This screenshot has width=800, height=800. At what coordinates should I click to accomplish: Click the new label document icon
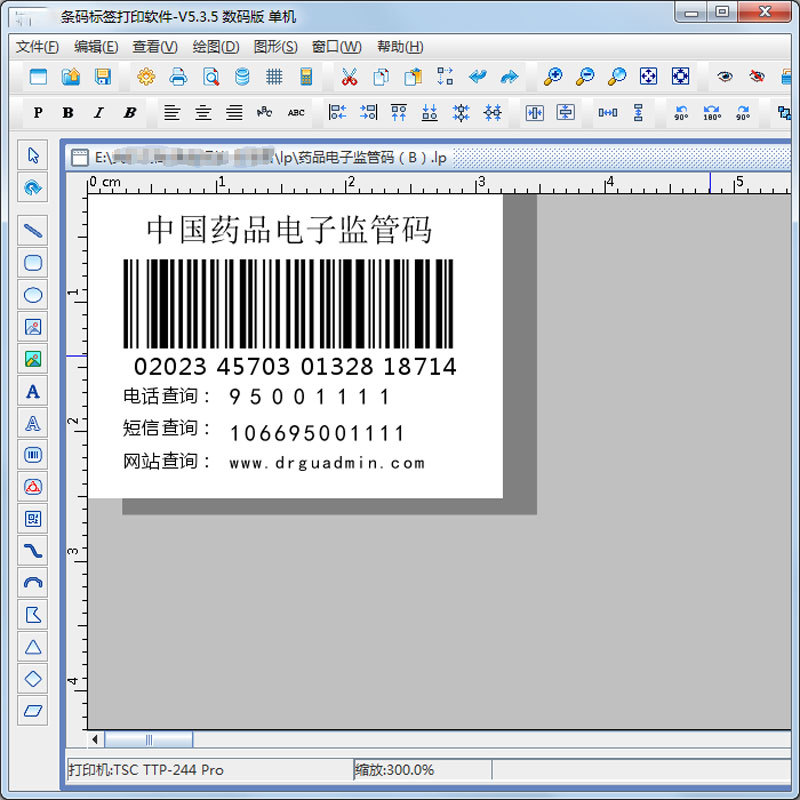[x=38, y=77]
